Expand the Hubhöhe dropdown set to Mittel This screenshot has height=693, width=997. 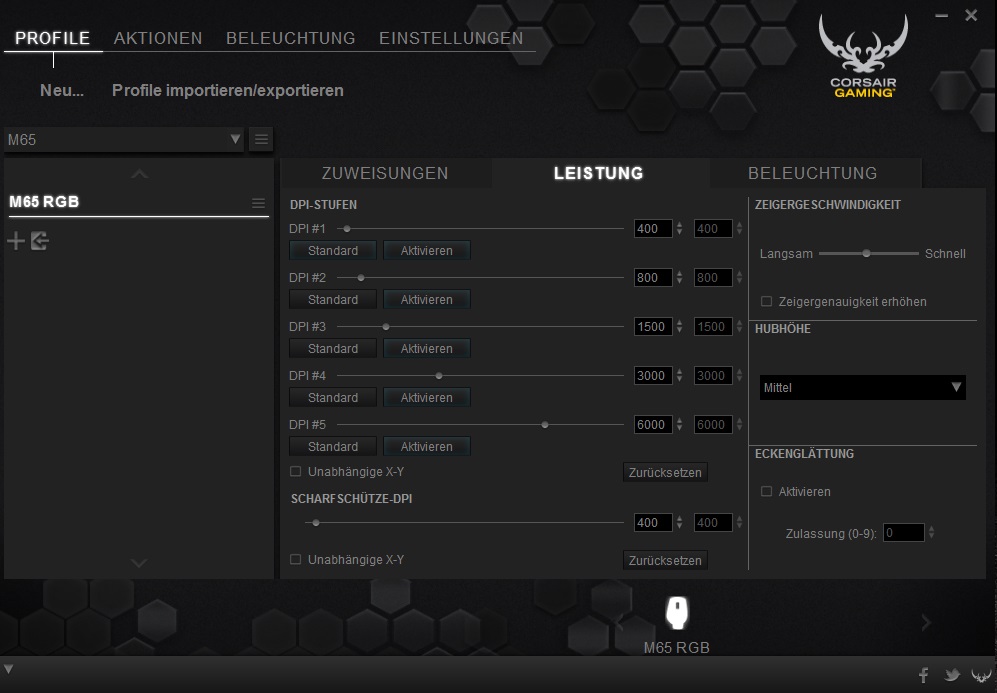coord(862,387)
